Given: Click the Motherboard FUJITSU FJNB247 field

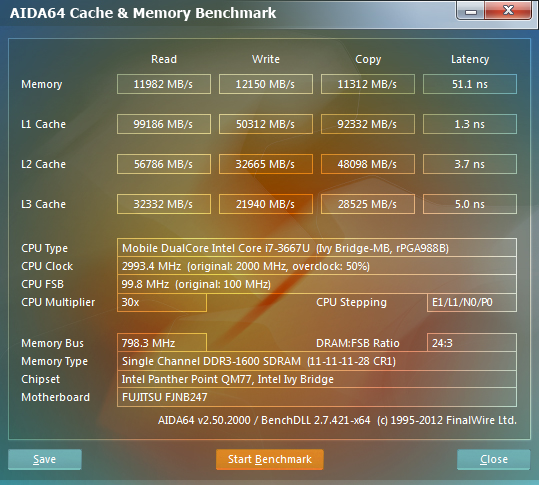Looking at the screenshot, I should coord(317,397).
